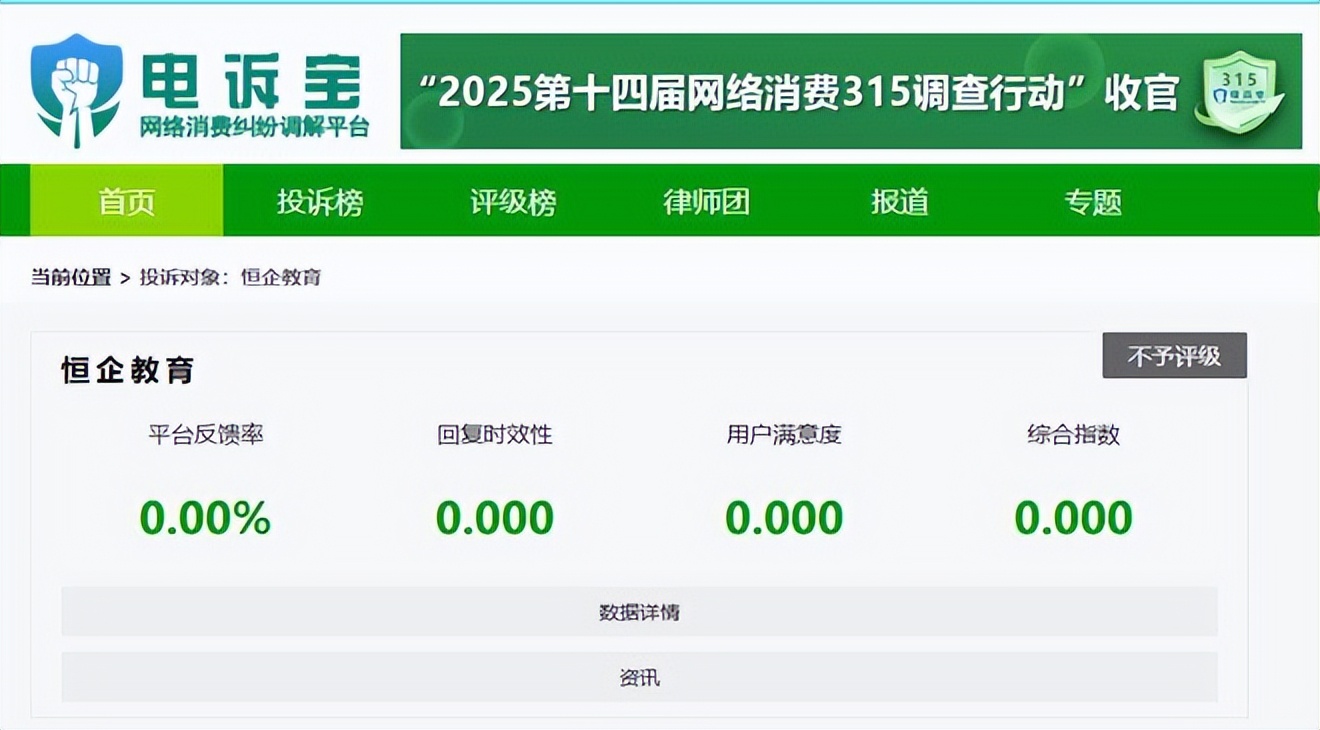Click the 0.00% feedback rate value
Image resolution: width=1320 pixels, height=730 pixels.
205,518
